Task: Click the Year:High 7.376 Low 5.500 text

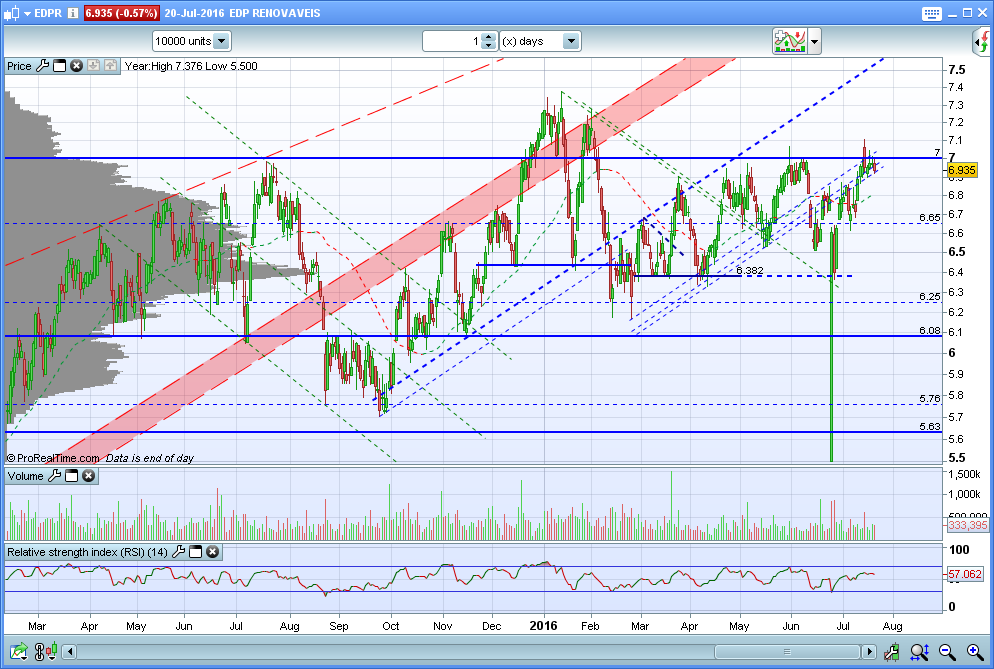Action: 191,66
